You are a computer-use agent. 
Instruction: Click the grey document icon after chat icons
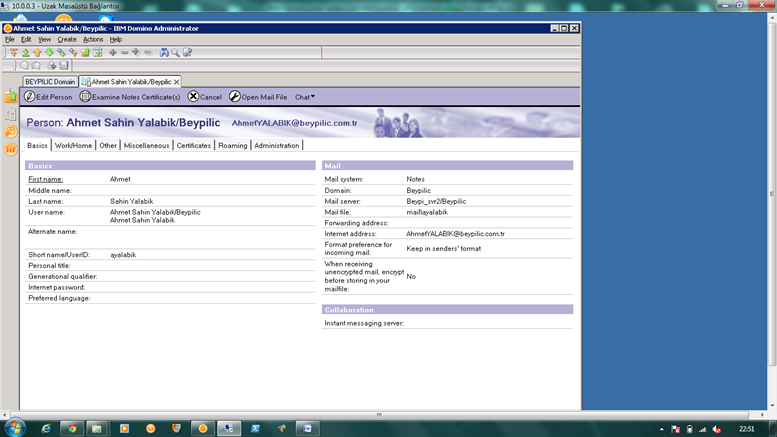[63, 65]
